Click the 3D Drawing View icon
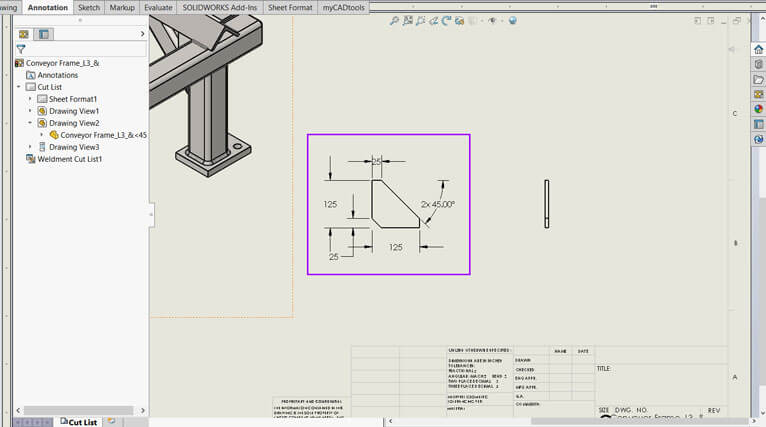The height and width of the screenshot is (427, 766). pyautogui.click(x=459, y=21)
